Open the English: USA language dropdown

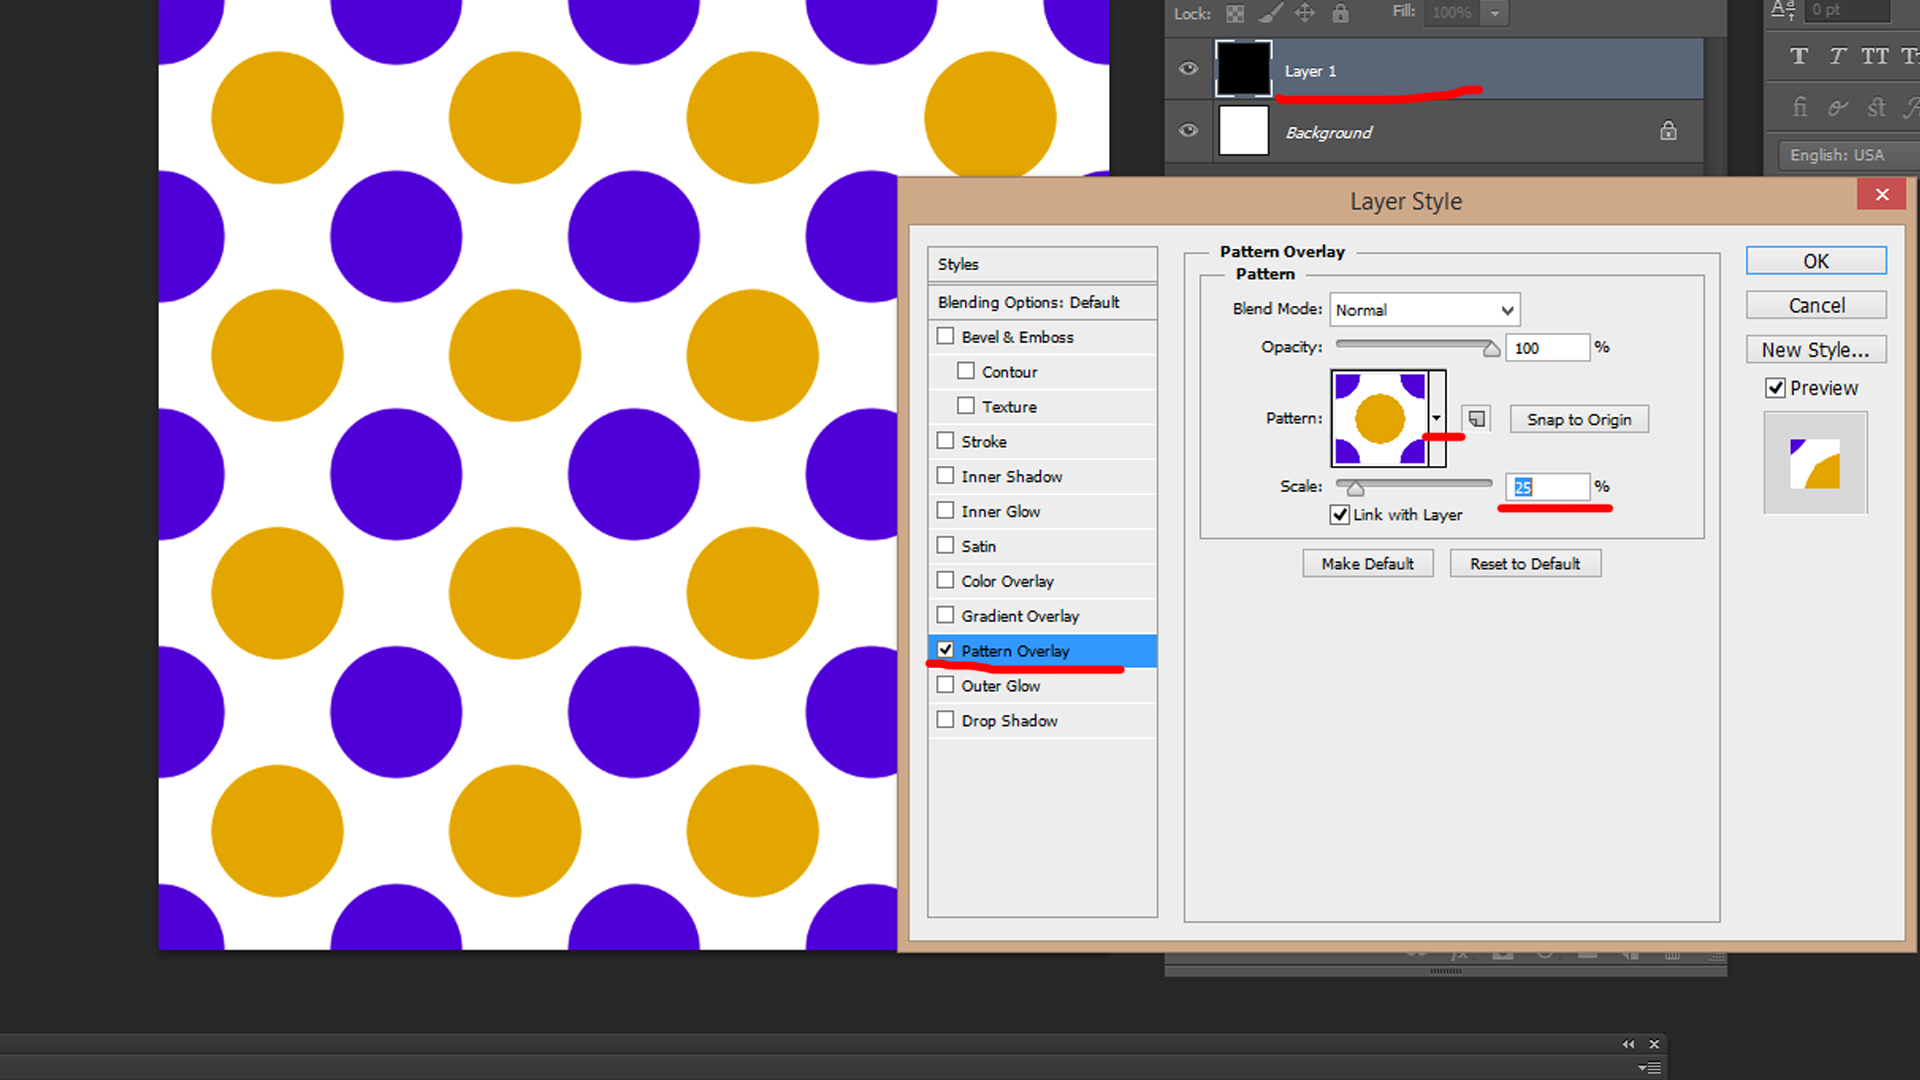1848,155
